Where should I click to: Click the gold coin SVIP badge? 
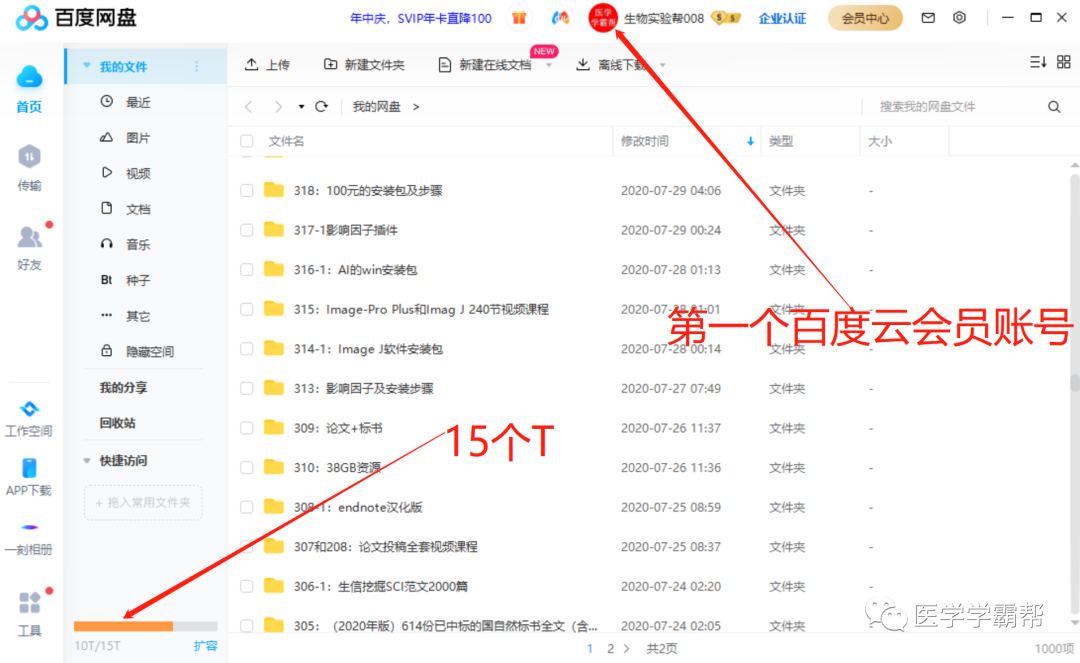pos(725,18)
